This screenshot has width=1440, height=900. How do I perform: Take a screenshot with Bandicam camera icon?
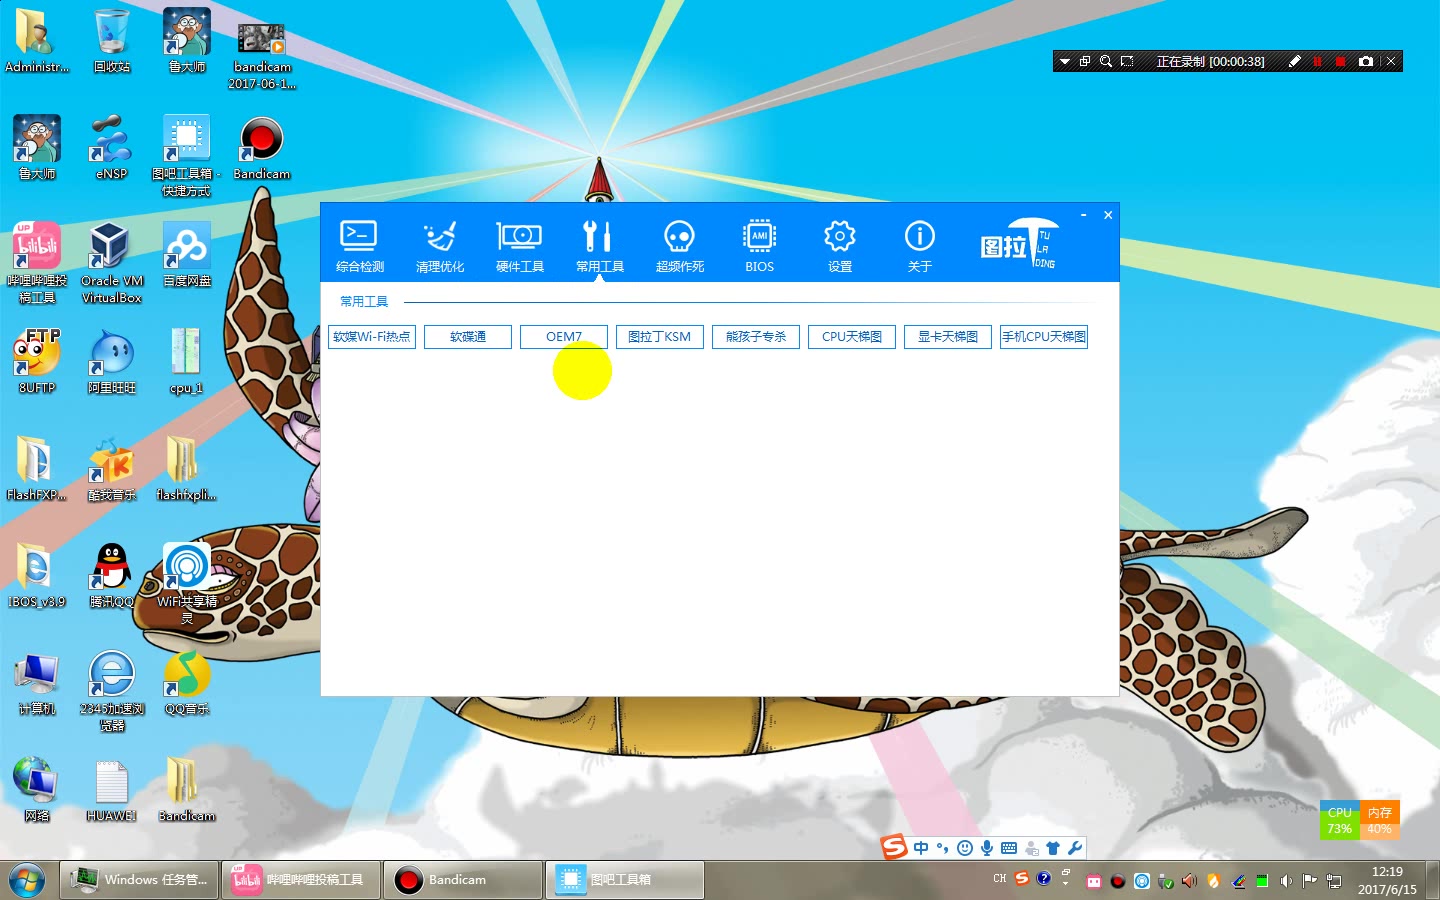pos(1366,62)
